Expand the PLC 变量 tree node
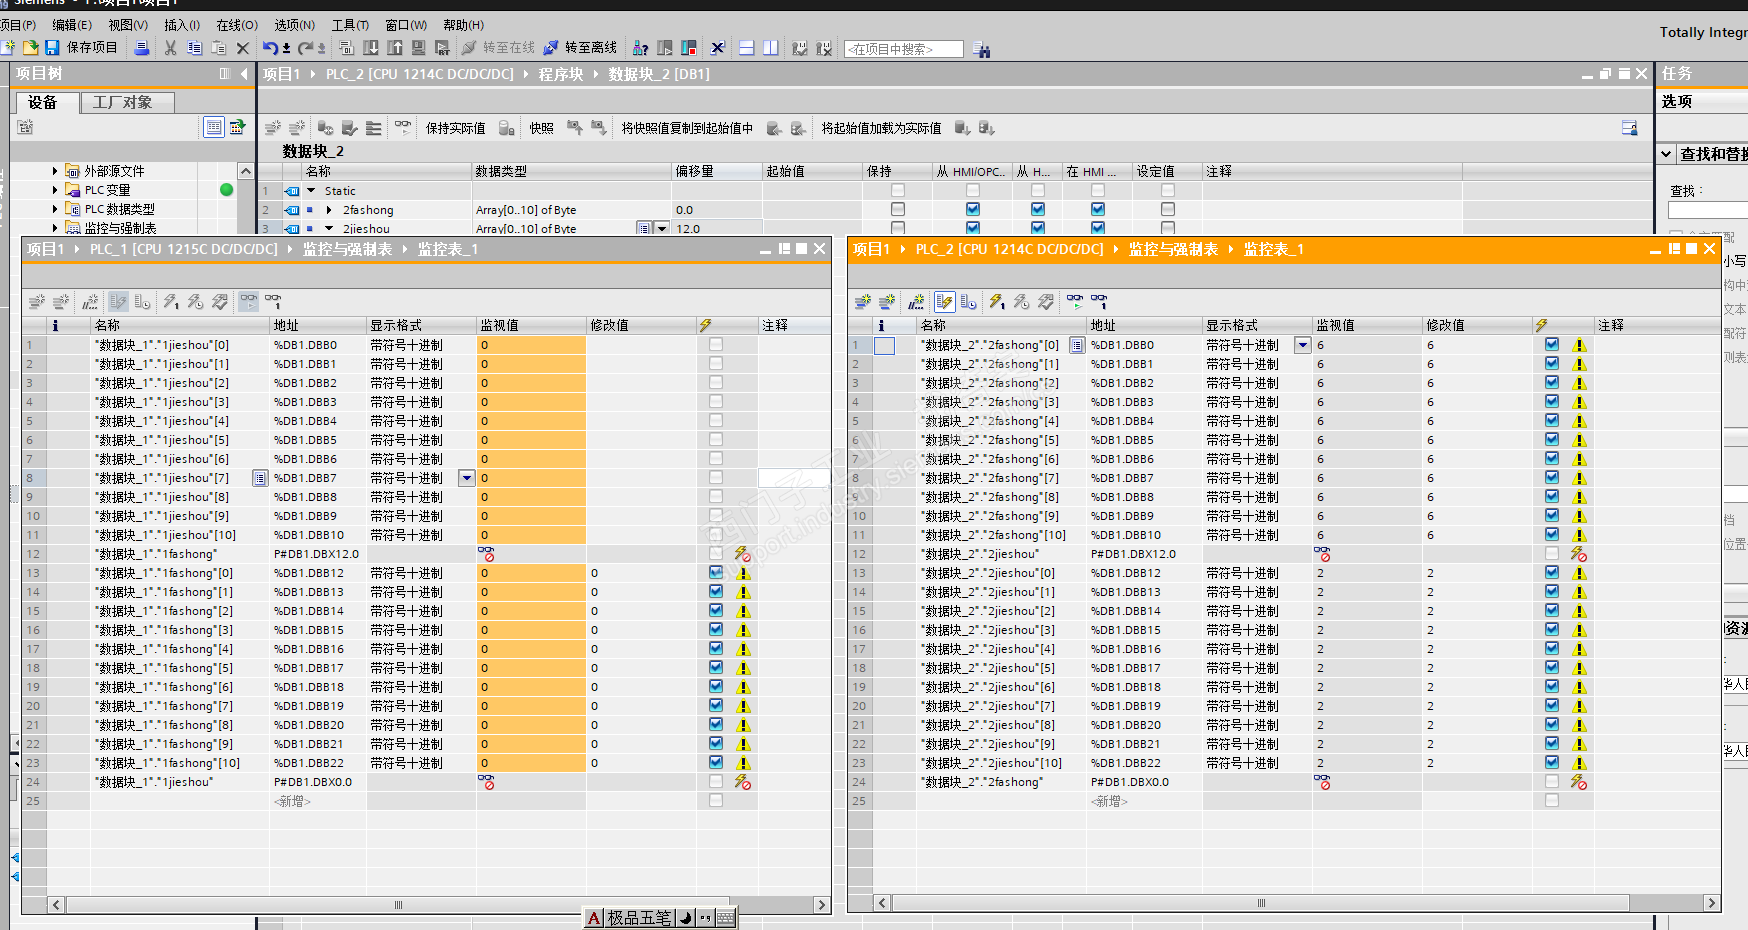1748x930 pixels. pos(55,190)
